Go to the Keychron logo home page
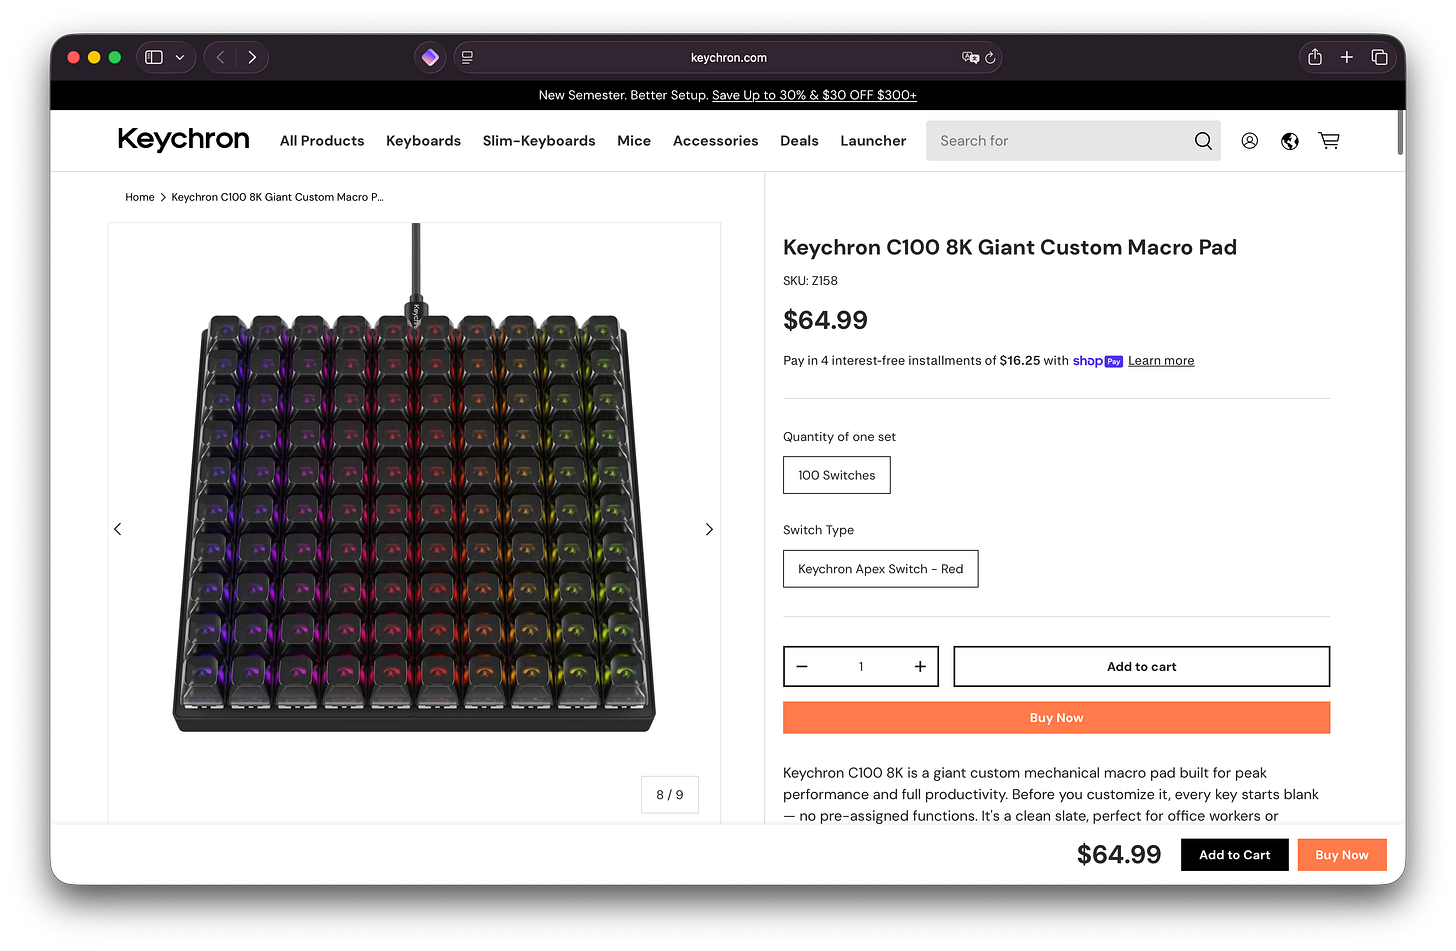The image size is (1456, 951). (x=183, y=140)
